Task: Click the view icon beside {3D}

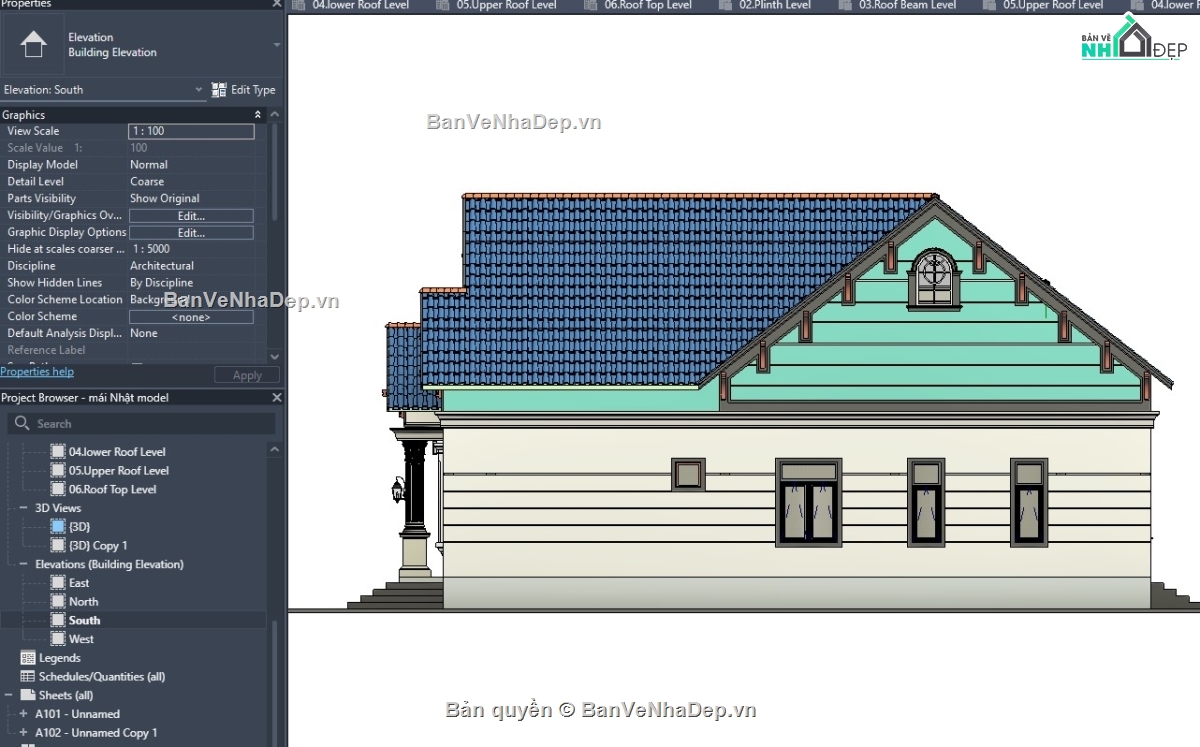Action: click(x=58, y=526)
